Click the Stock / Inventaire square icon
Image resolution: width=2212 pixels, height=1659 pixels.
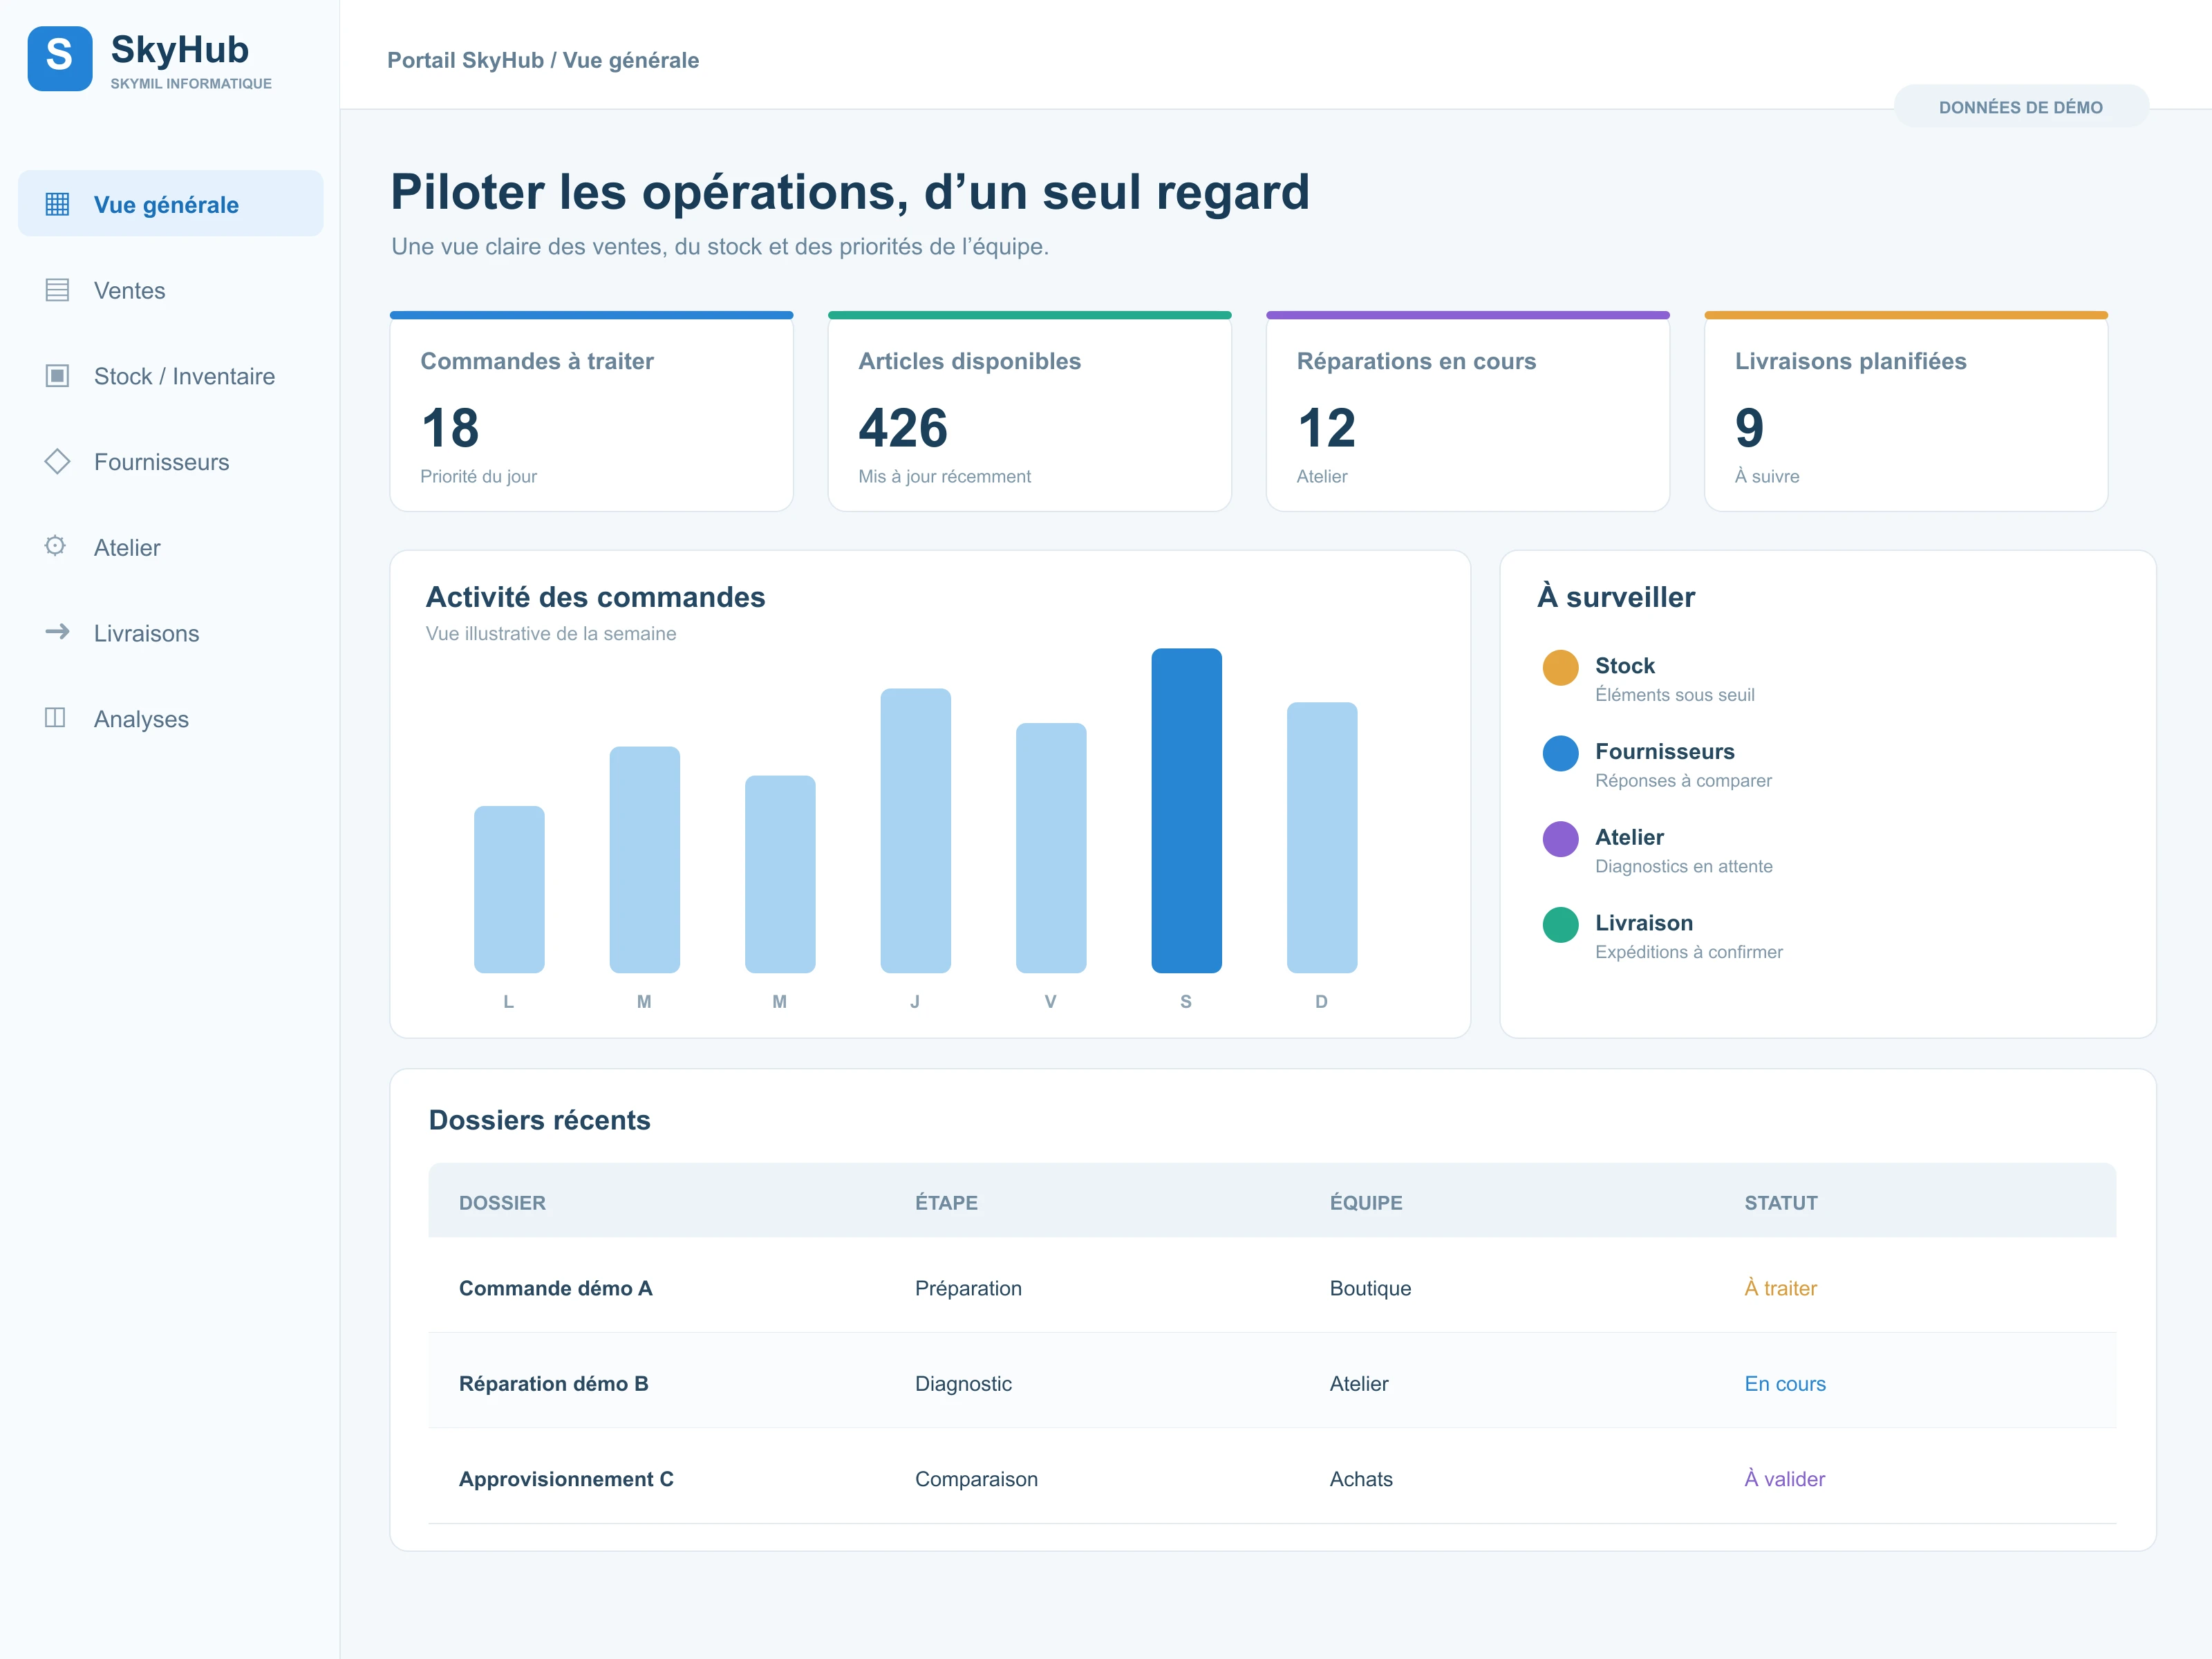[57, 376]
